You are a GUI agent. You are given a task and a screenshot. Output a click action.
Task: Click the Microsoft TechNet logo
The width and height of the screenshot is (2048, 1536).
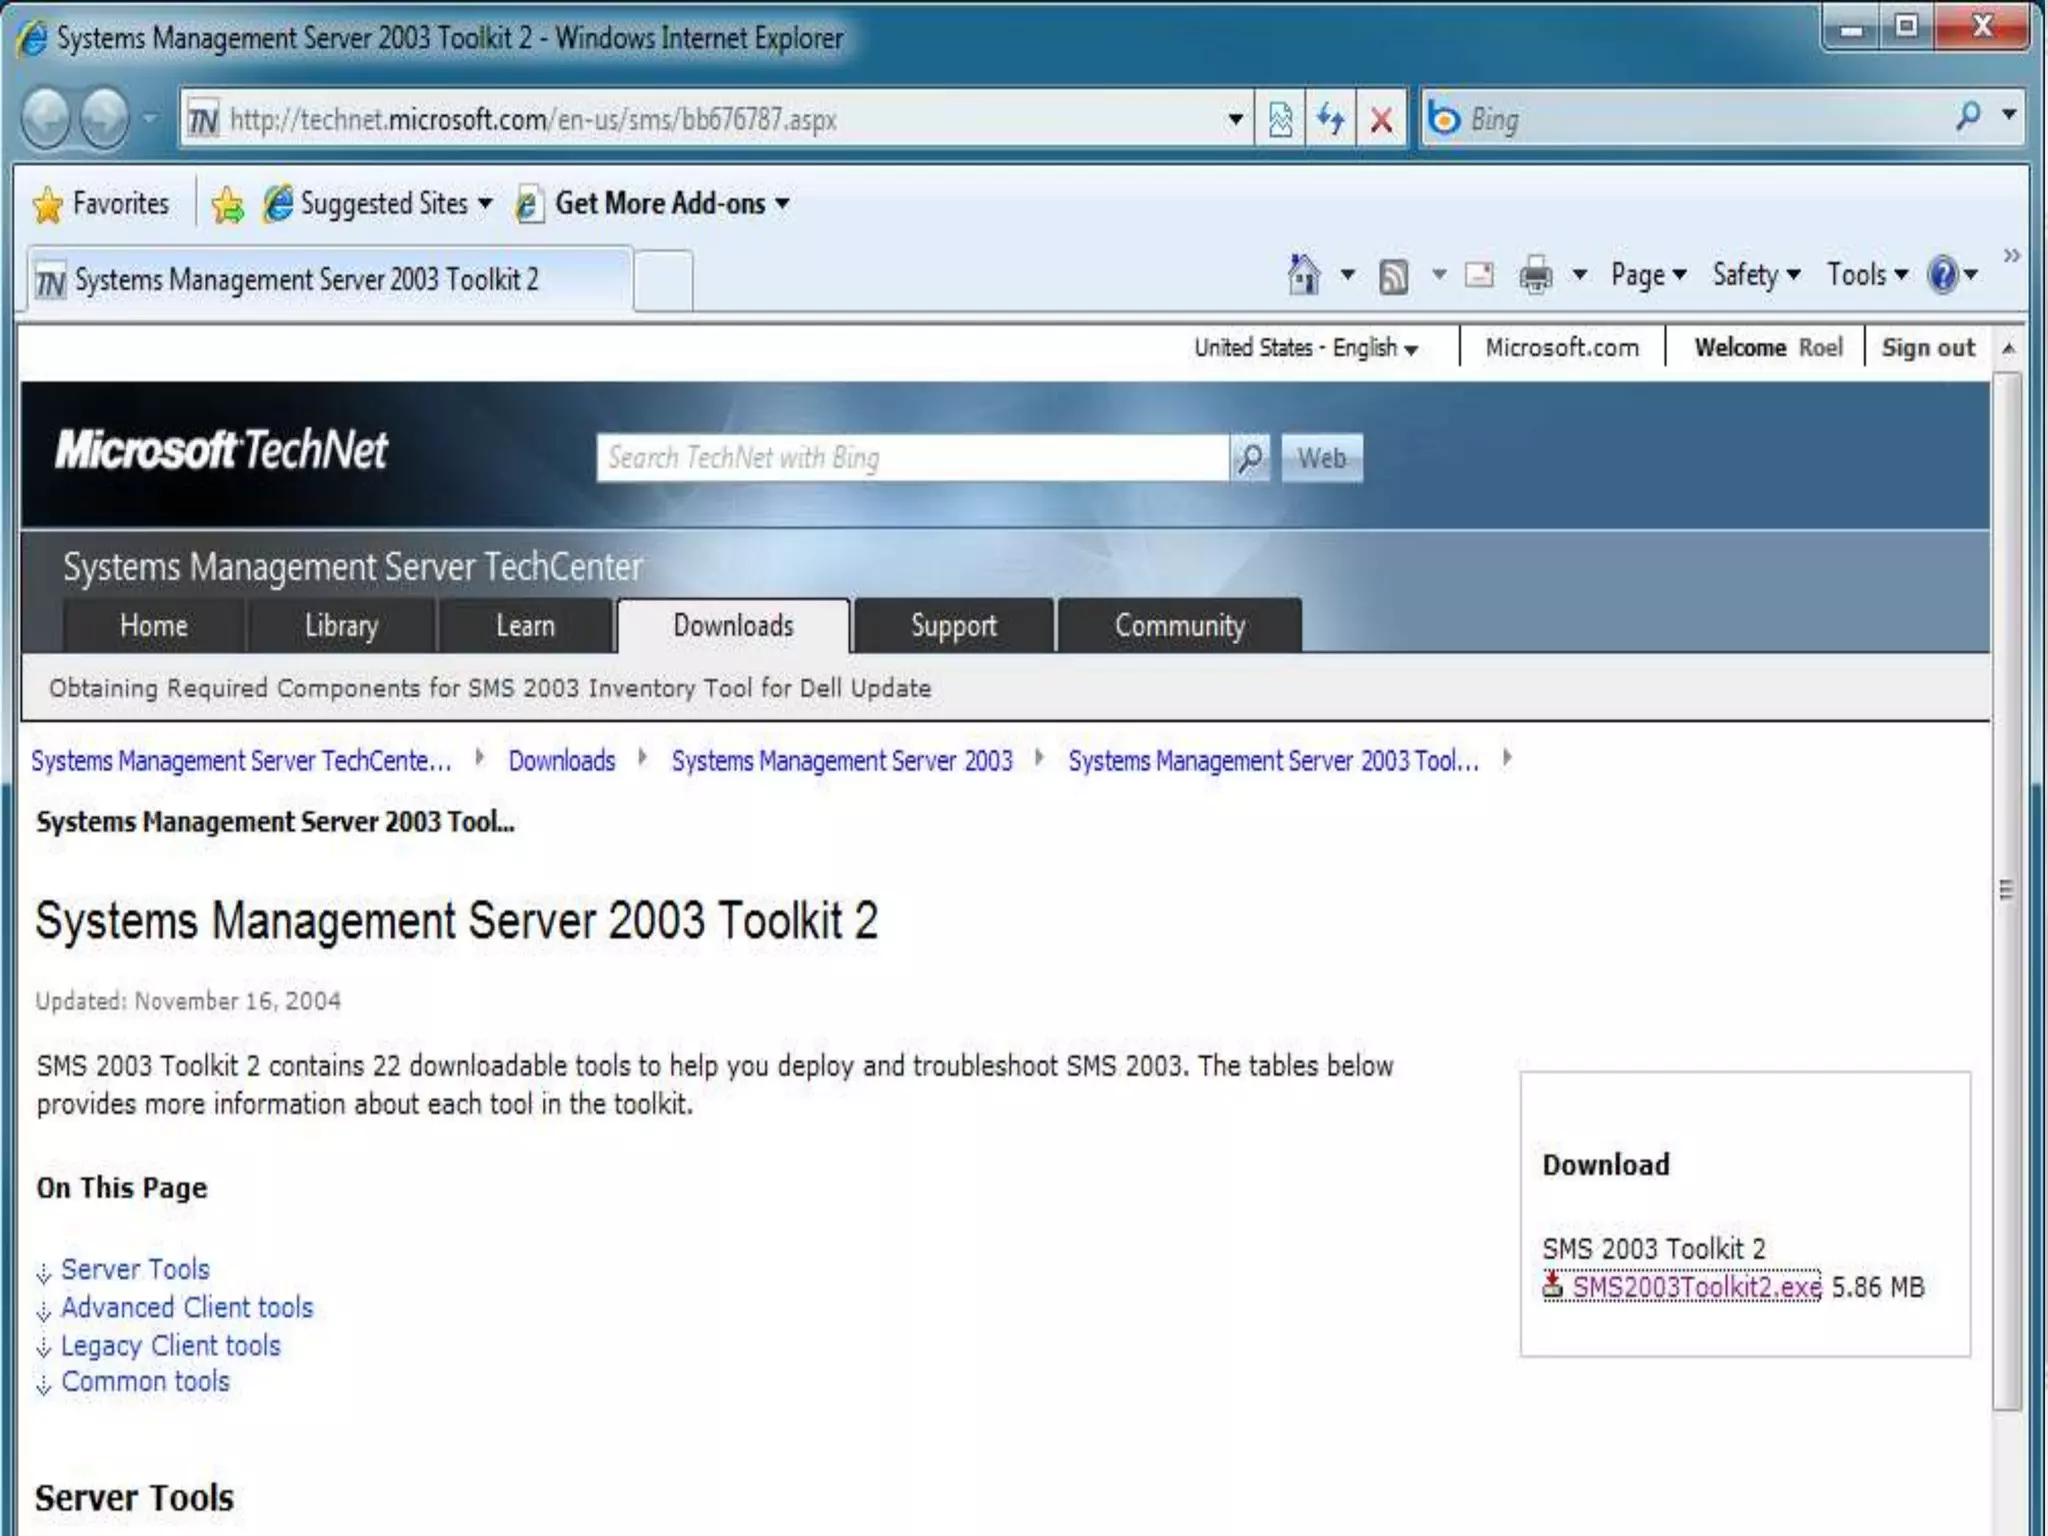click(221, 450)
